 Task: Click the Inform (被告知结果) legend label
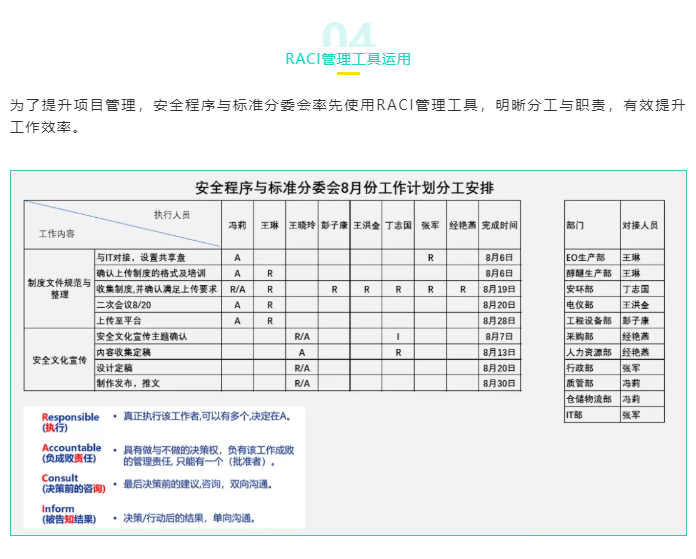pyautogui.click(x=71, y=514)
